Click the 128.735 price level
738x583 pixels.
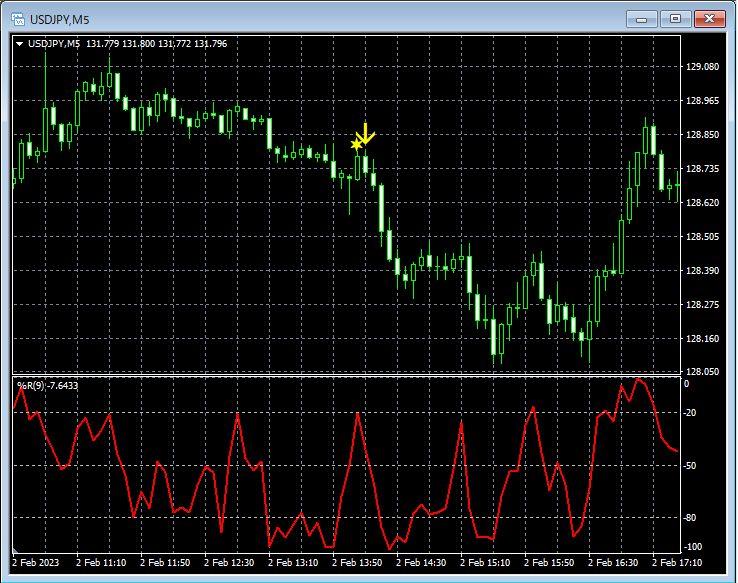click(x=702, y=168)
